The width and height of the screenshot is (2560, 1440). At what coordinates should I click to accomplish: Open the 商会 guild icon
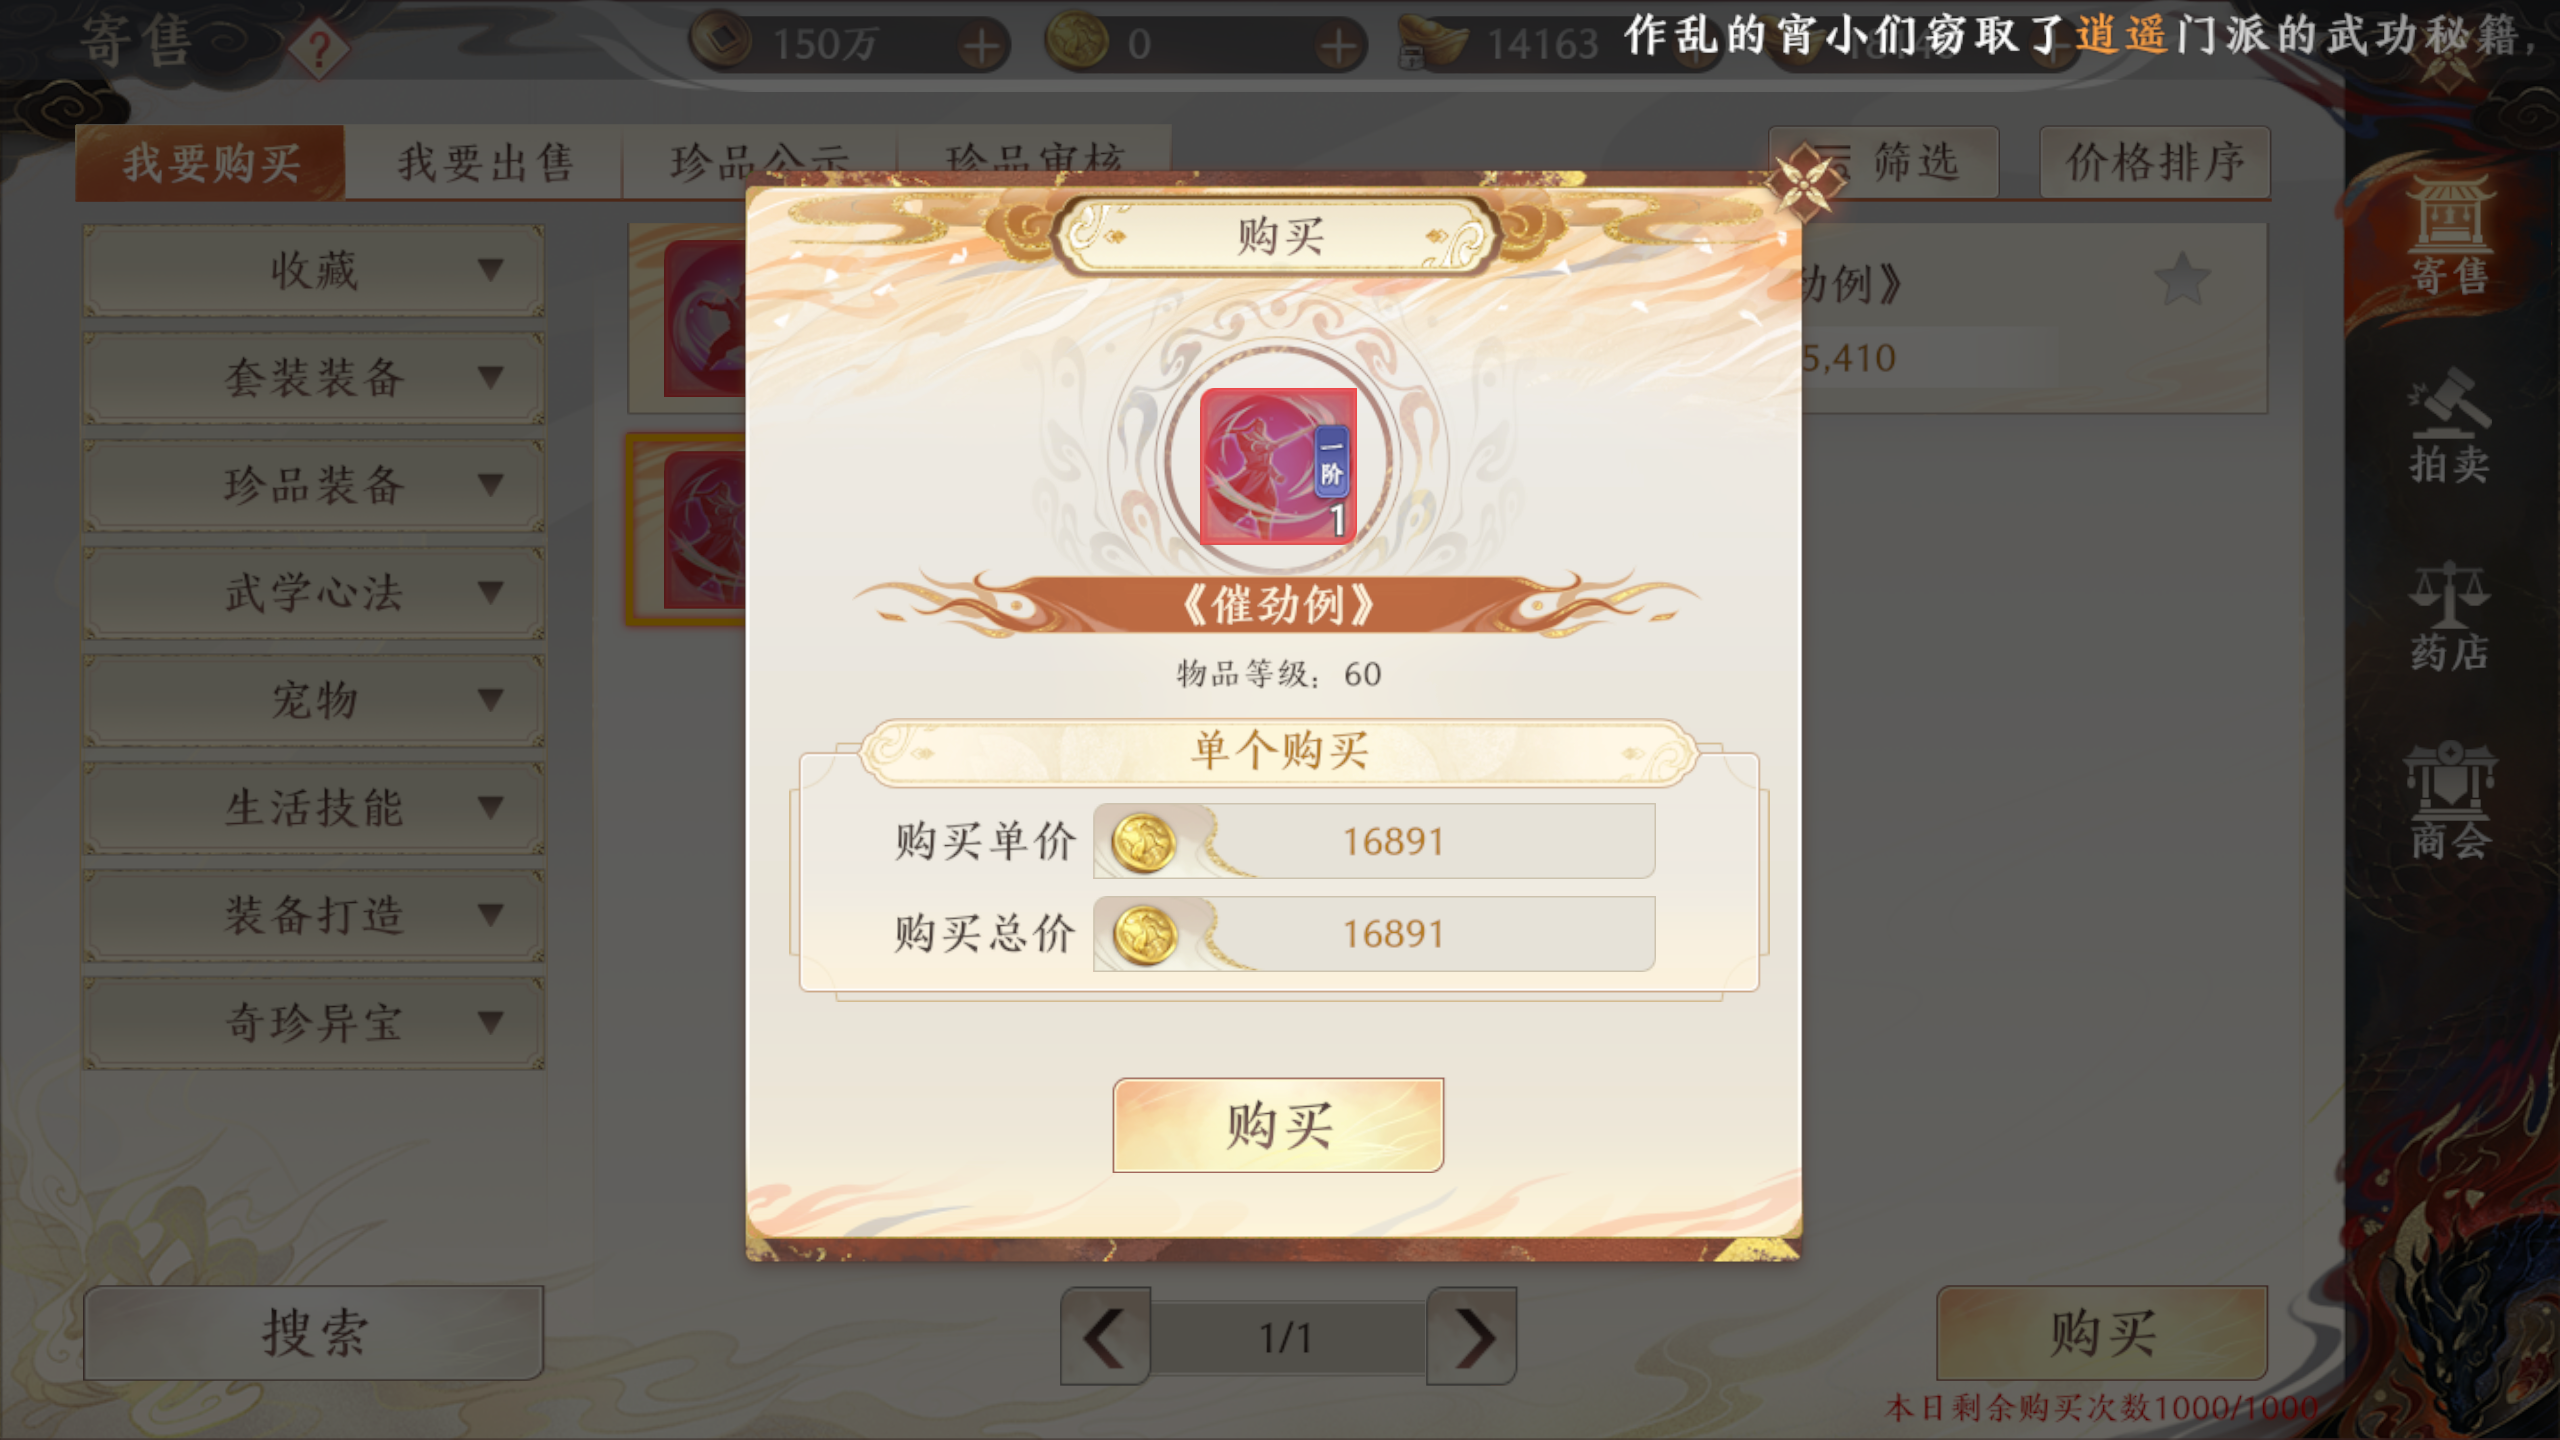2448,801
